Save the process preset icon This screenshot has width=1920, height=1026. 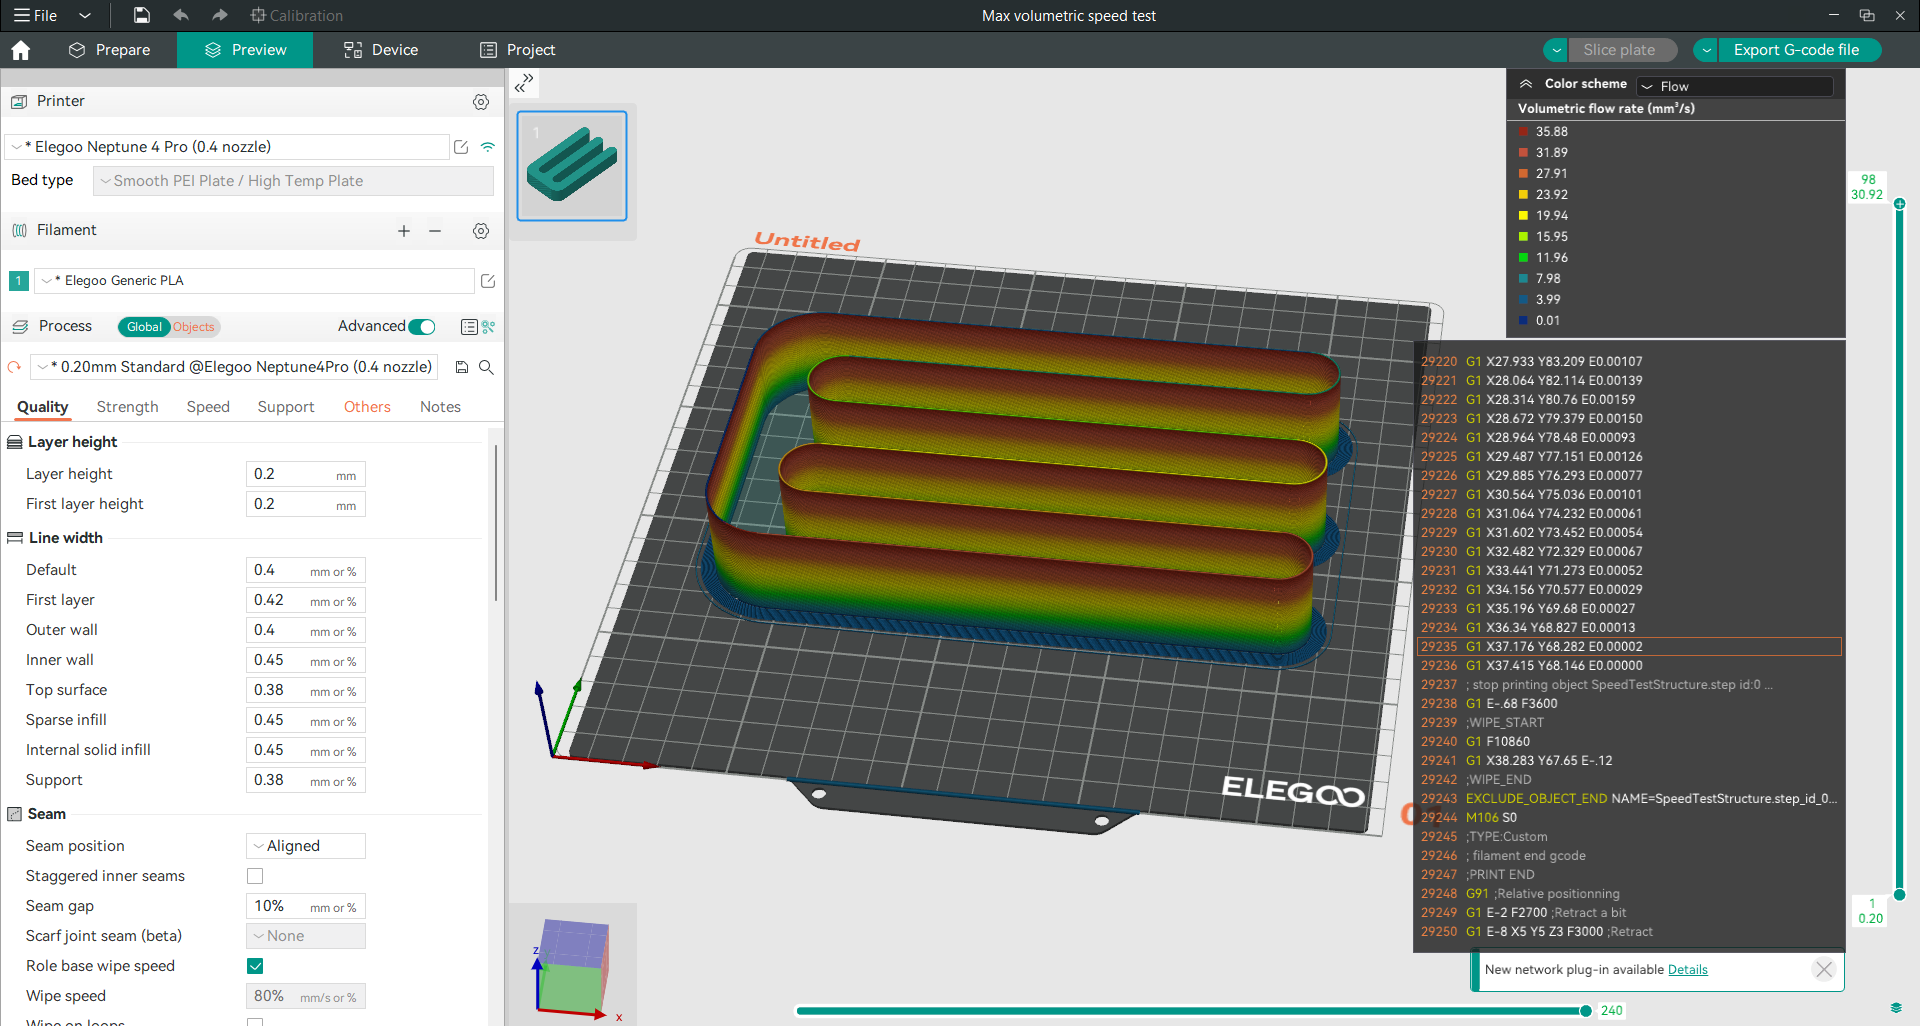[462, 367]
